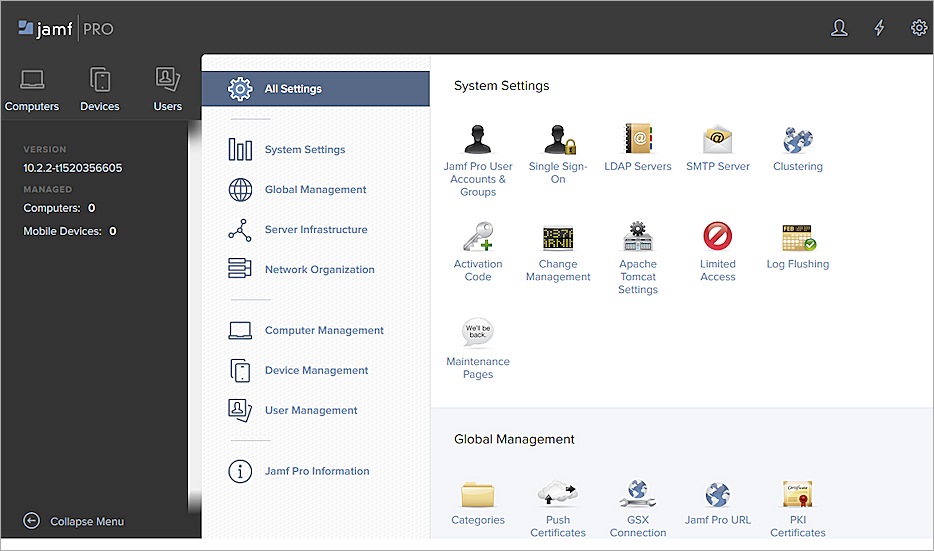This screenshot has height=551, width=934.
Task: Open Jamf Pro Information section
Action: [x=316, y=471]
